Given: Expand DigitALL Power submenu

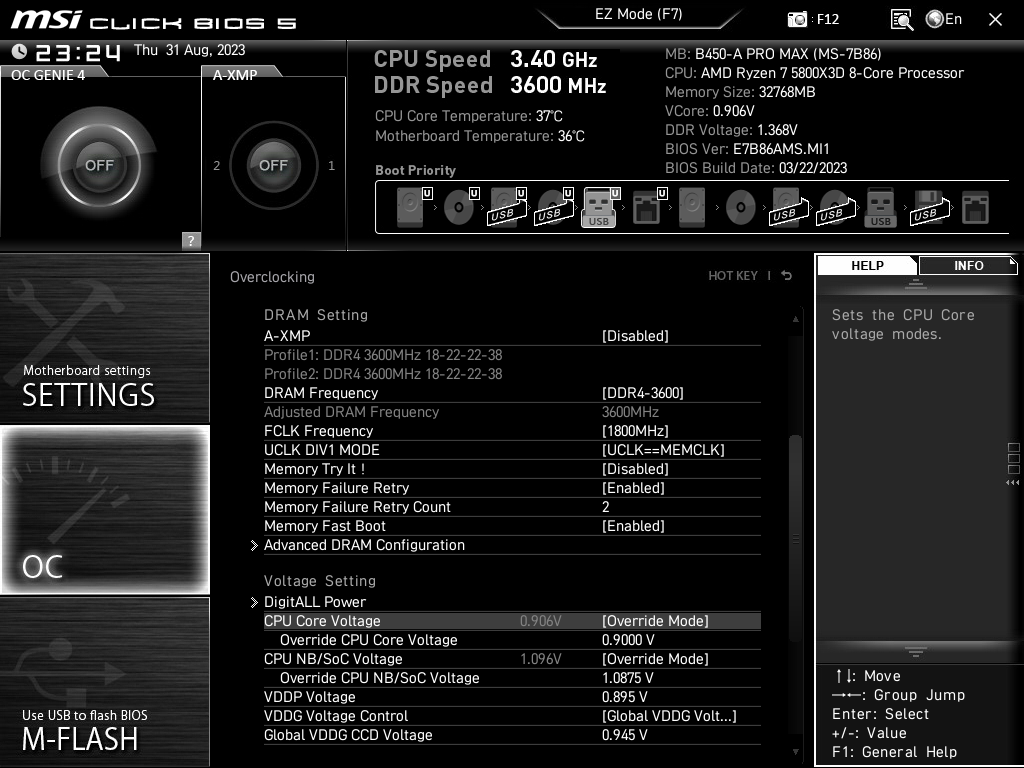Looking at the screenshot, I should [x=315, y=602].
